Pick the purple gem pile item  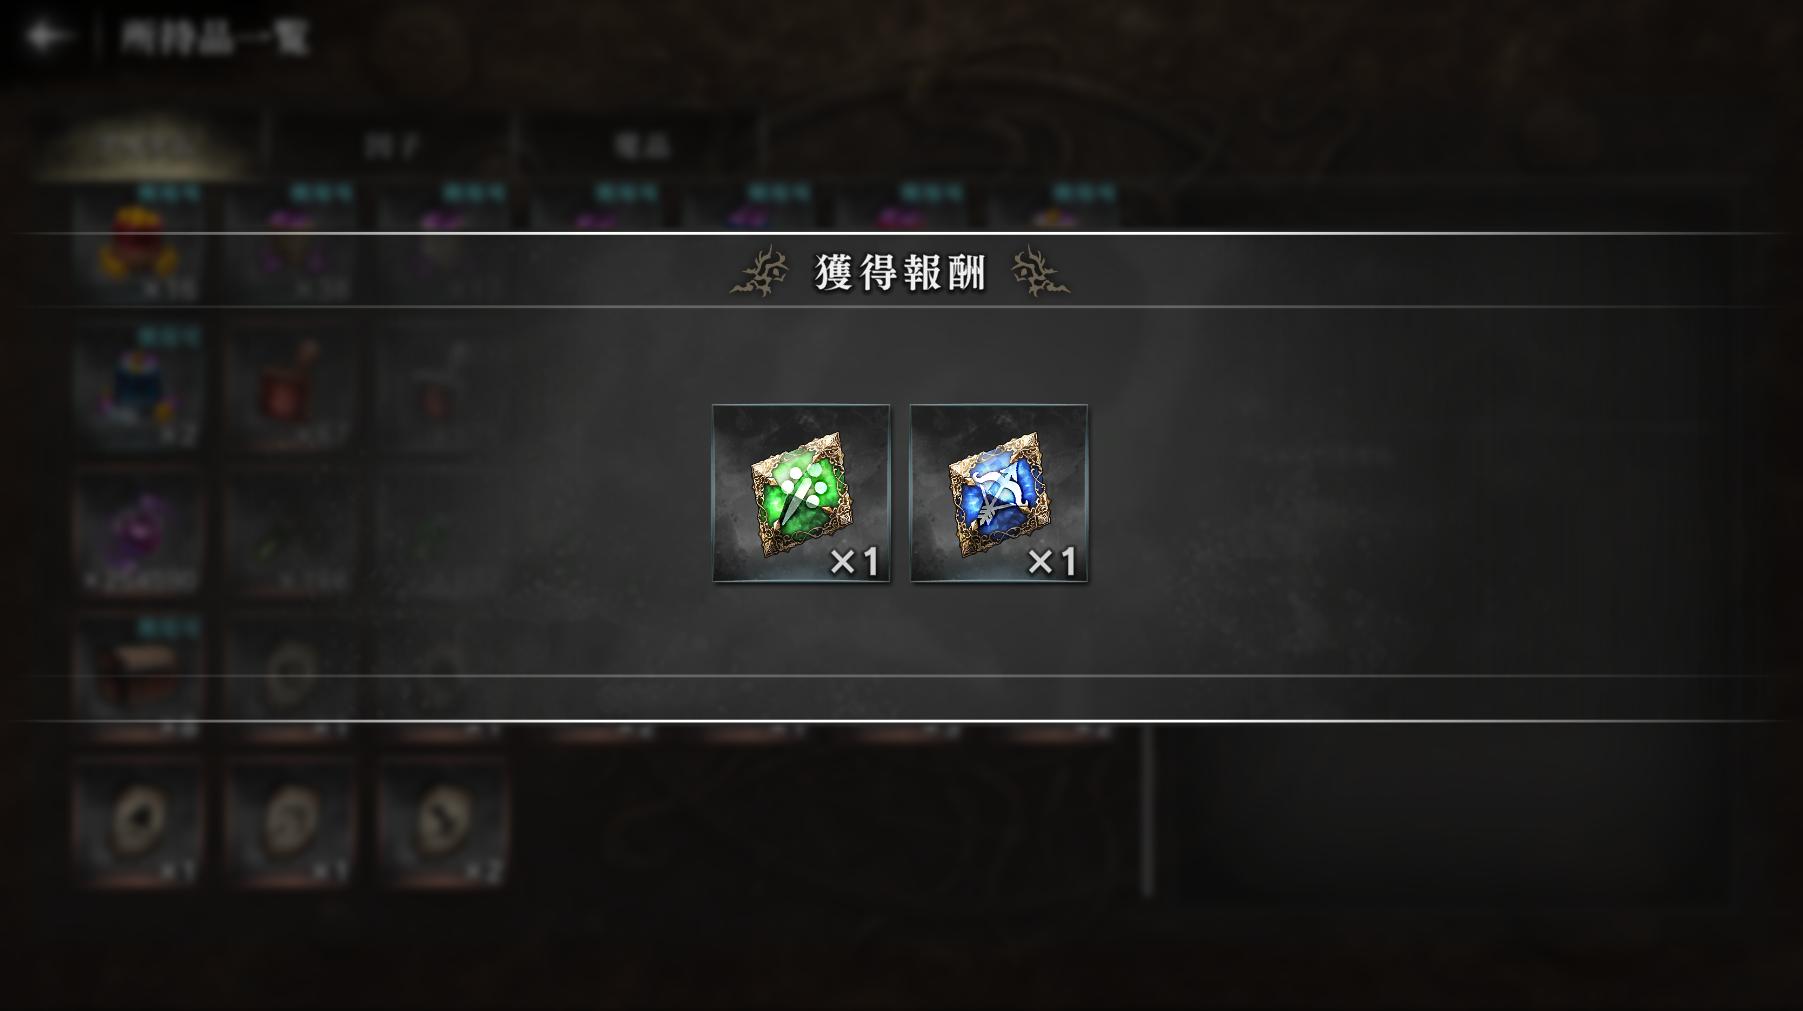coord(140,532)
